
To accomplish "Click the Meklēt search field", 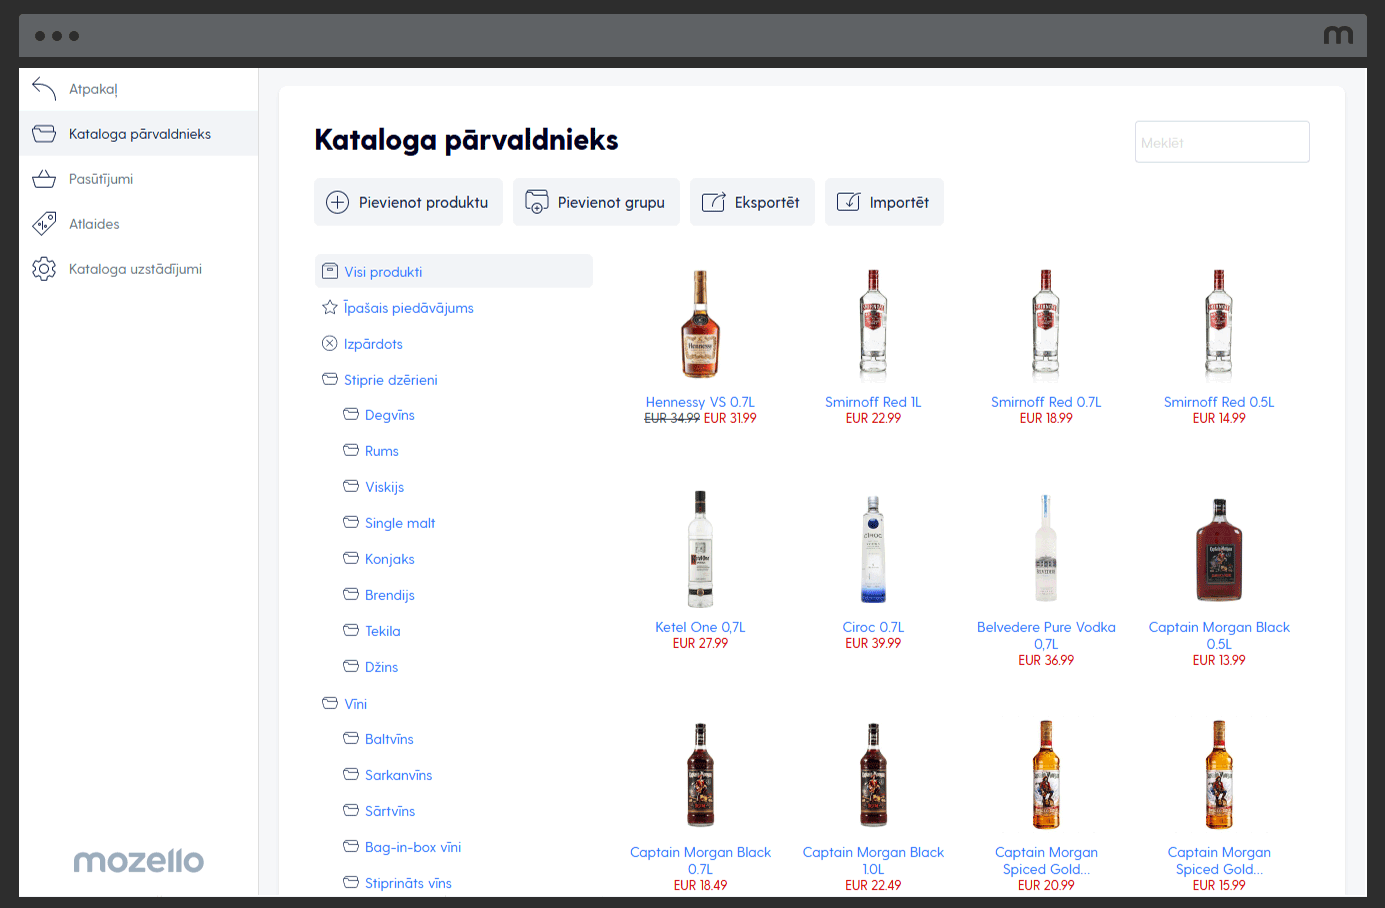I will pyautogui.click(x=1222, y=142).
